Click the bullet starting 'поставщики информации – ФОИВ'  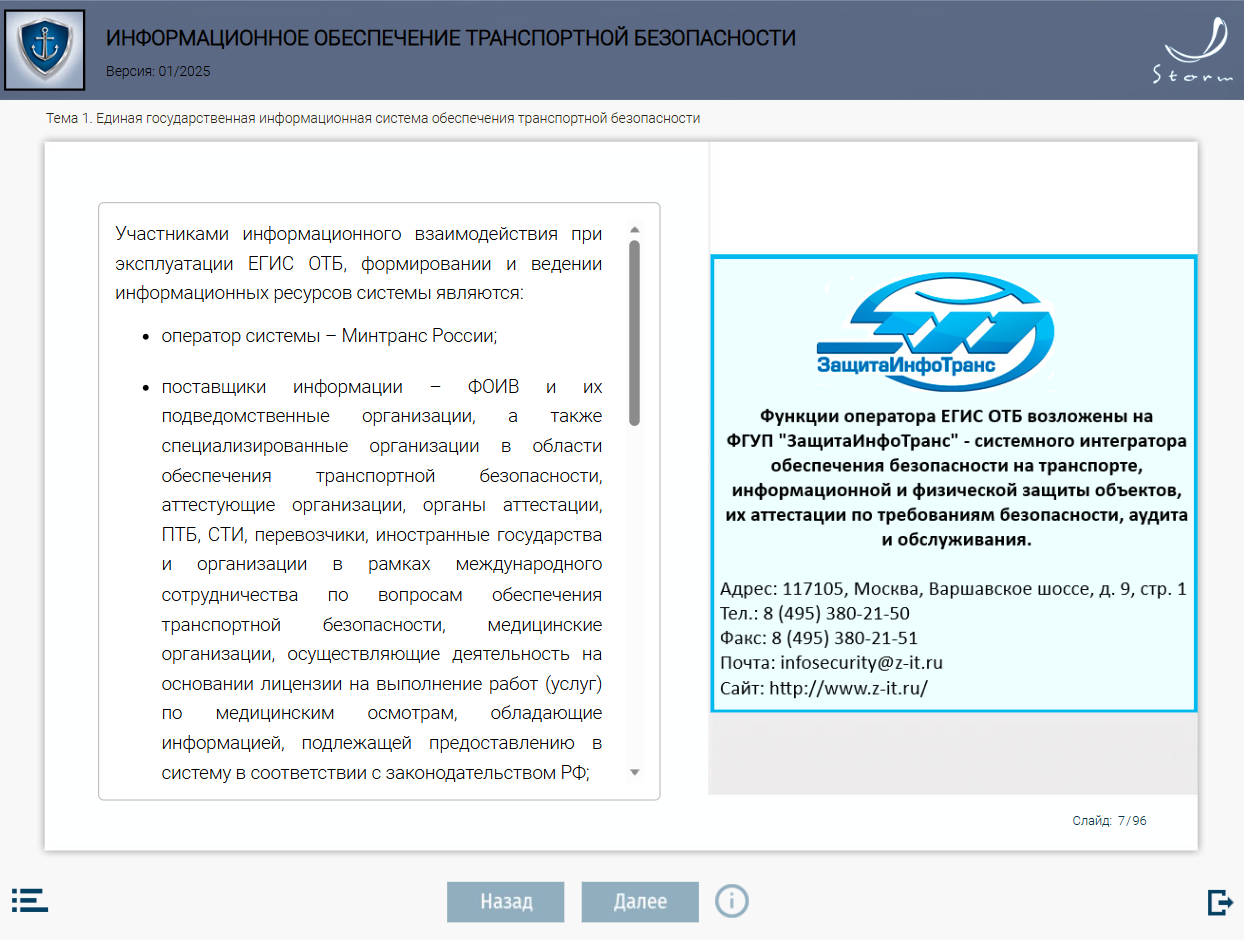click(x=382, y=580)
